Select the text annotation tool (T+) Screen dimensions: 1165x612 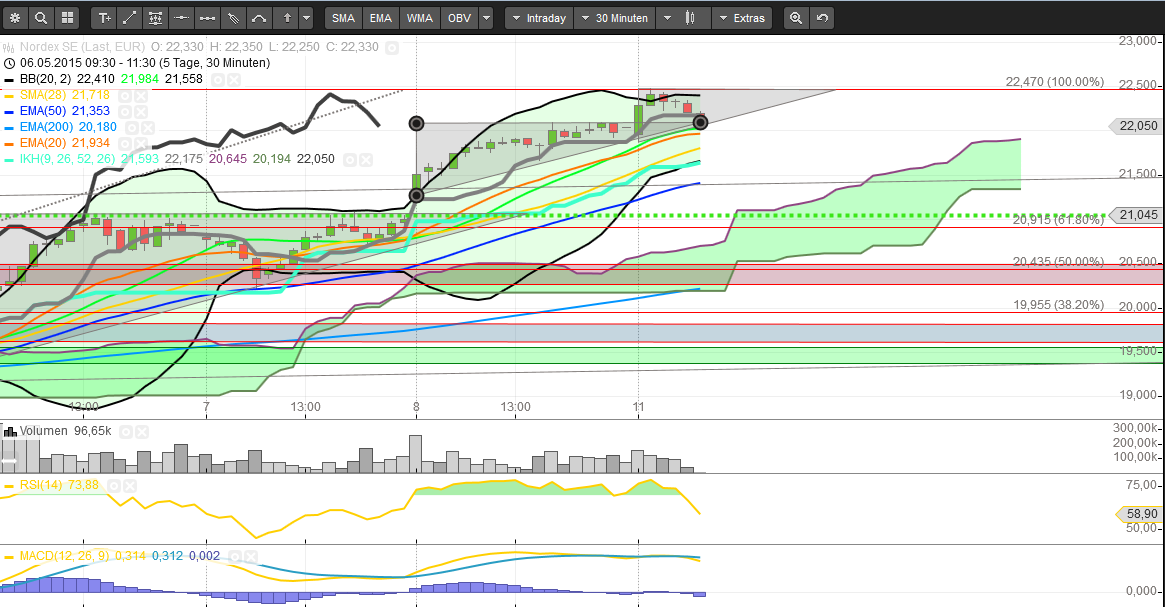pyautogui.click(x=104, y=18)
